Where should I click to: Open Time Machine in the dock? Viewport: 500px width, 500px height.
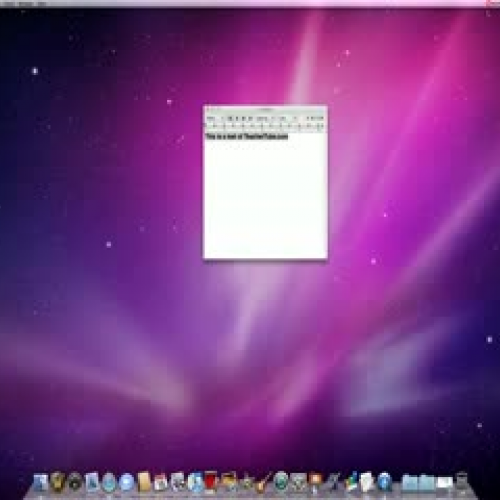coord(281,482)
